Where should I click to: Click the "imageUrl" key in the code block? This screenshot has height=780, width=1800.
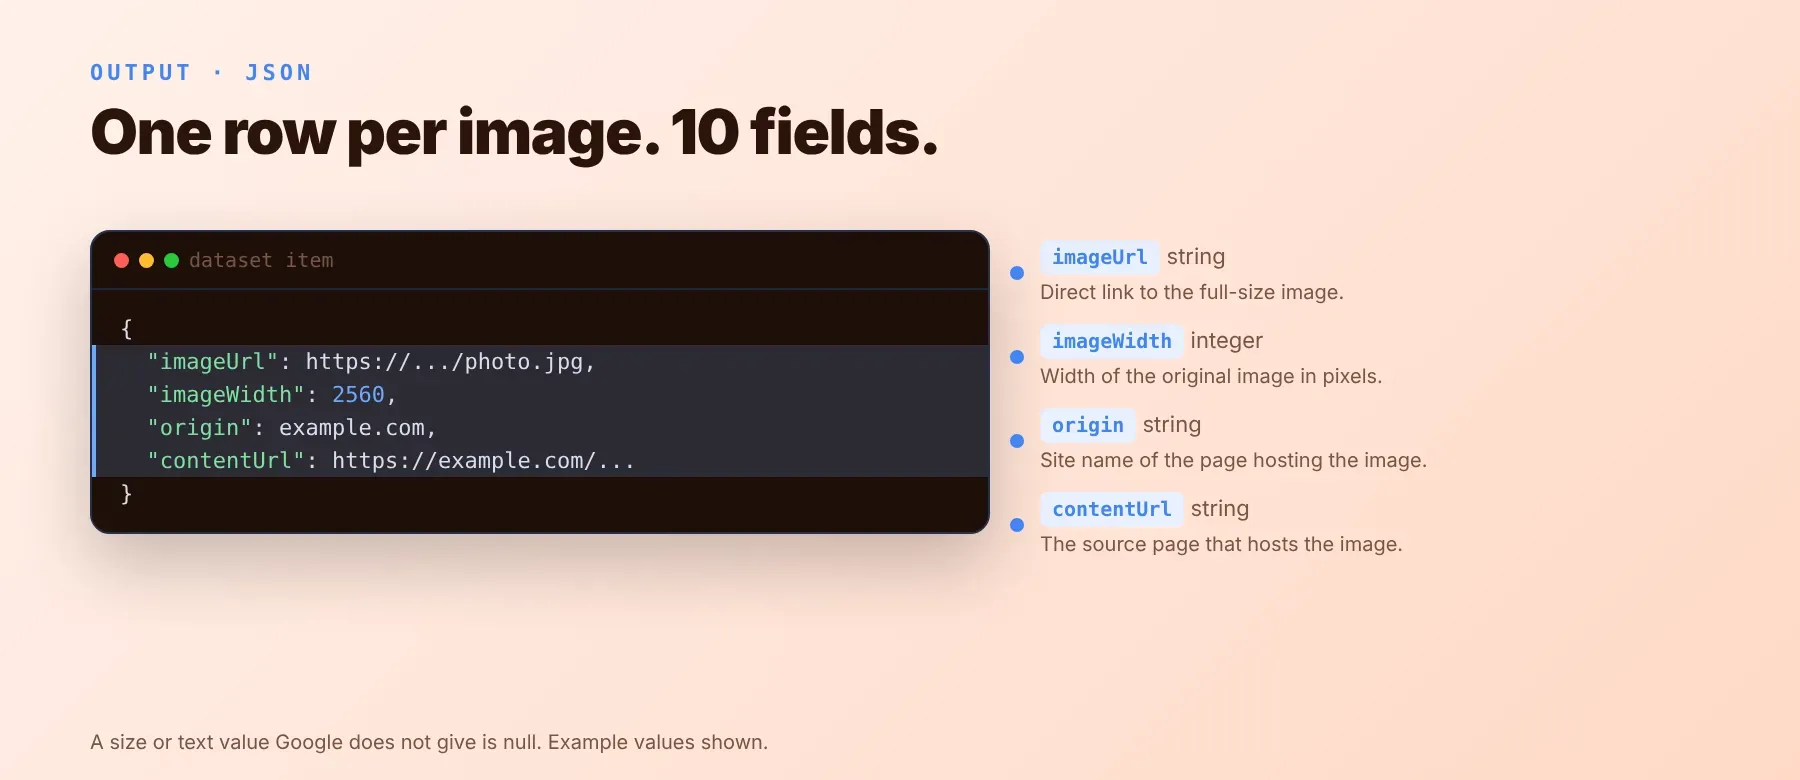(x=212, y=362)
